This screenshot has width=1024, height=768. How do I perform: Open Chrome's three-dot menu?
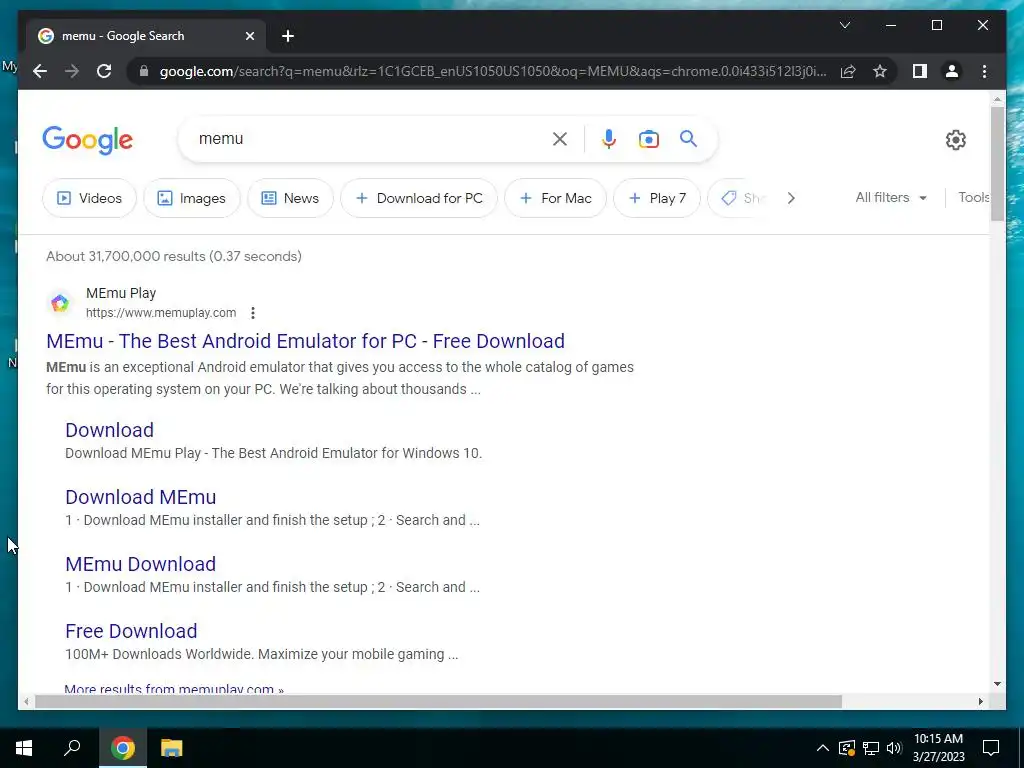coord(984,71)
